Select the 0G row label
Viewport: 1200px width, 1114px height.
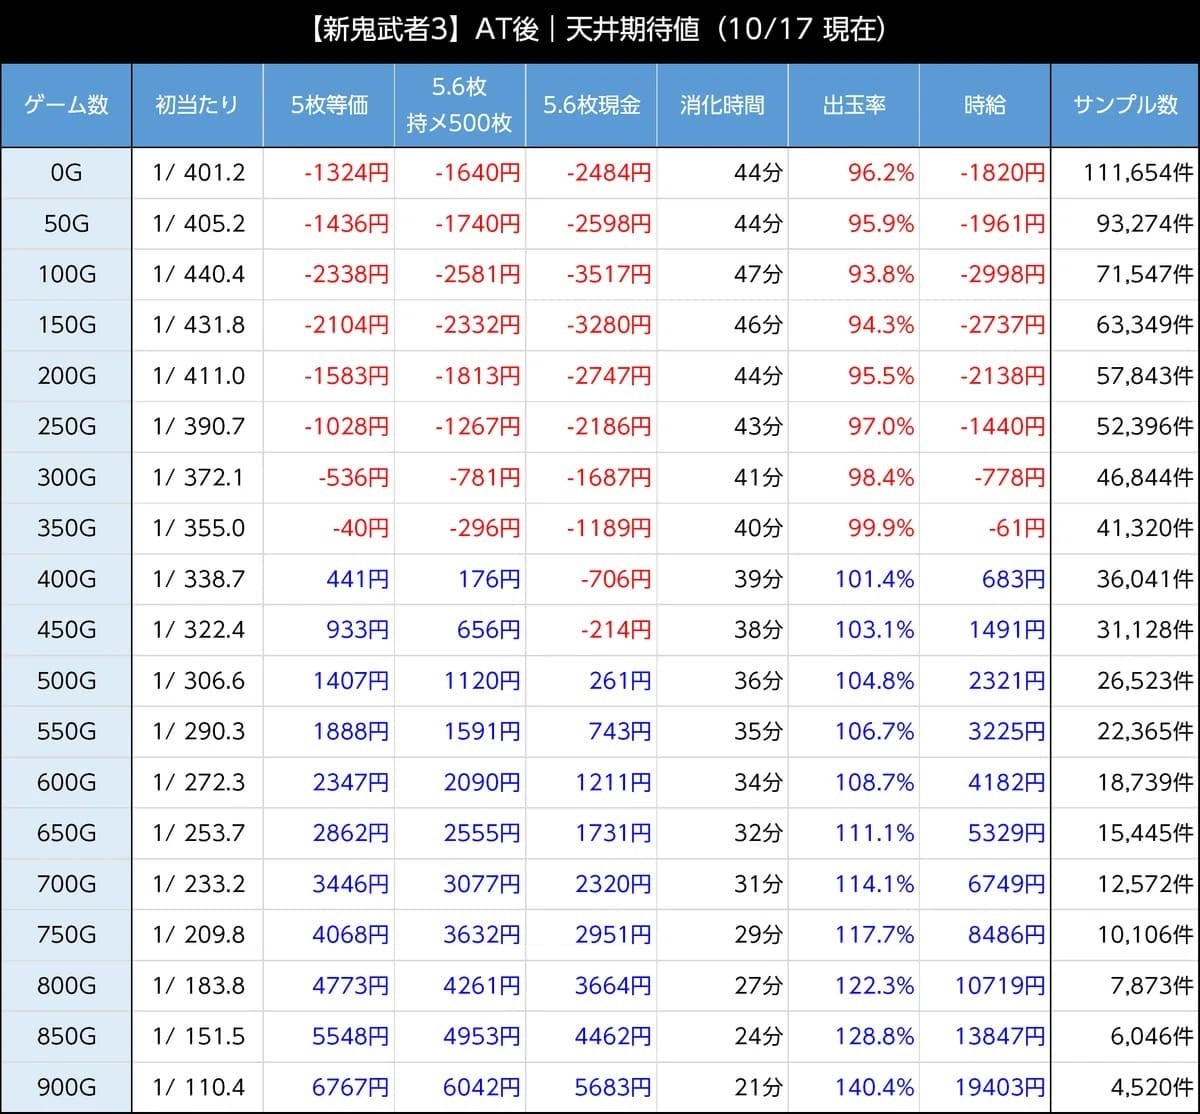pos(66,173)
